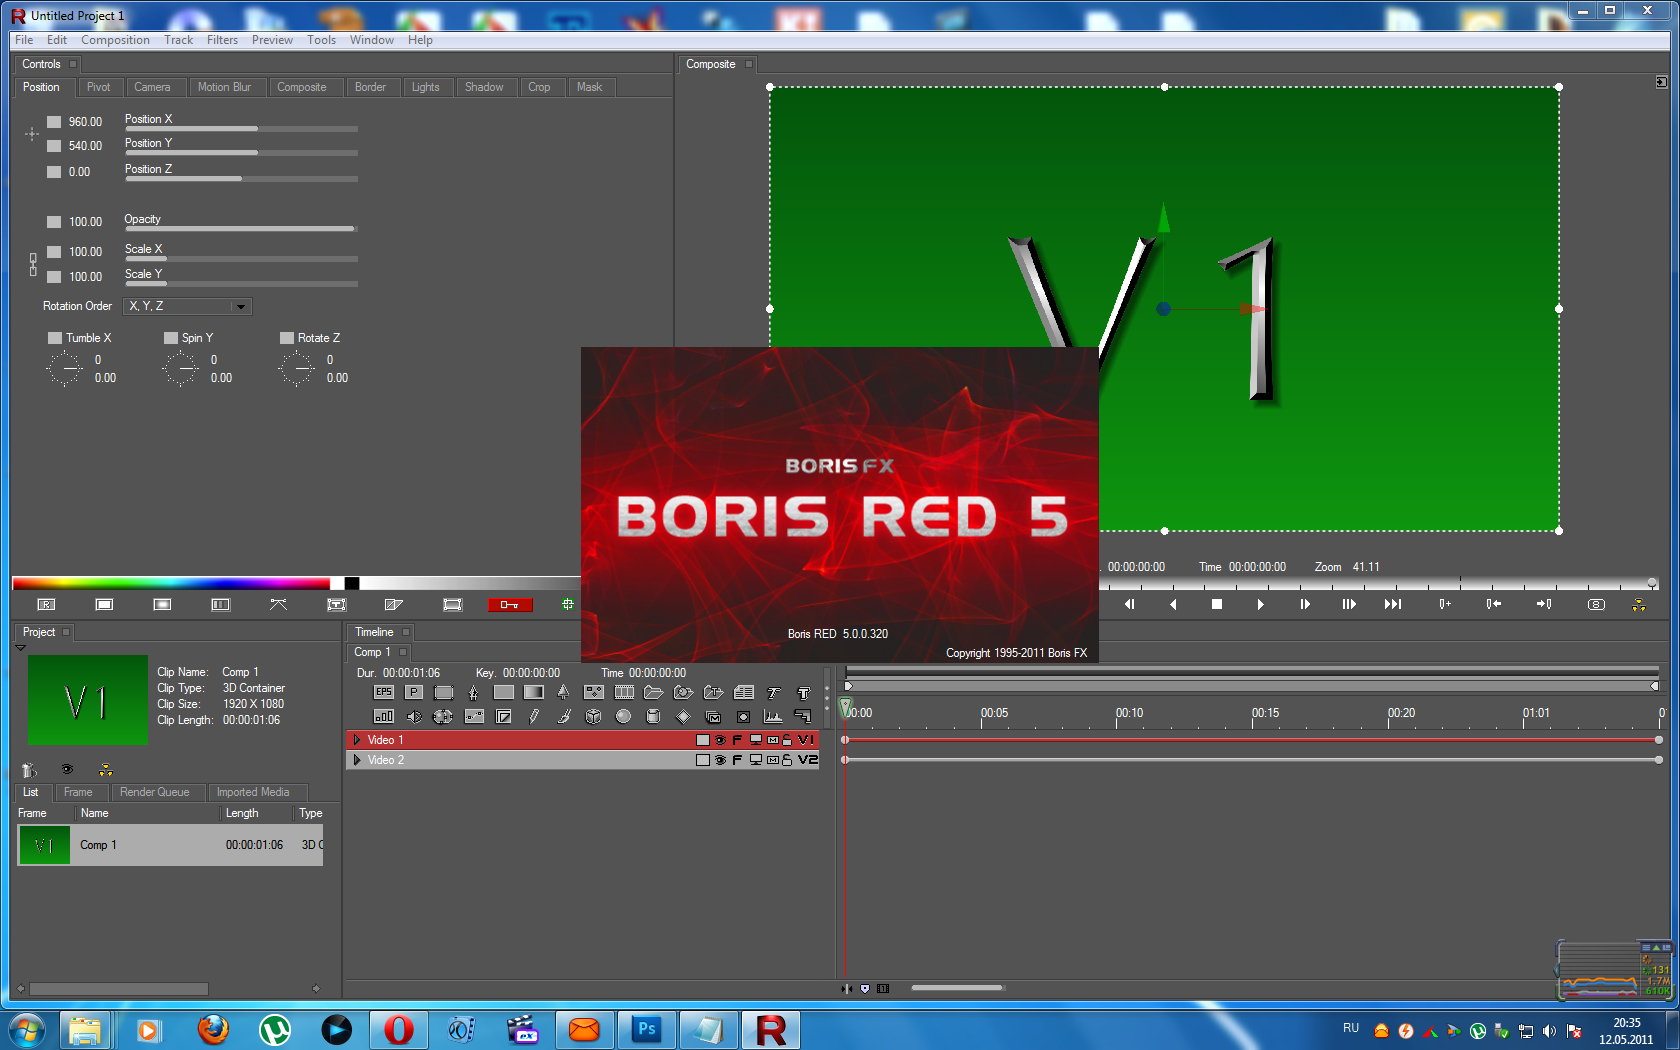Screen dimensions: 1680x1050
Task: Toggle lock icon on Video 1 track
Action: tap(787, 740)
